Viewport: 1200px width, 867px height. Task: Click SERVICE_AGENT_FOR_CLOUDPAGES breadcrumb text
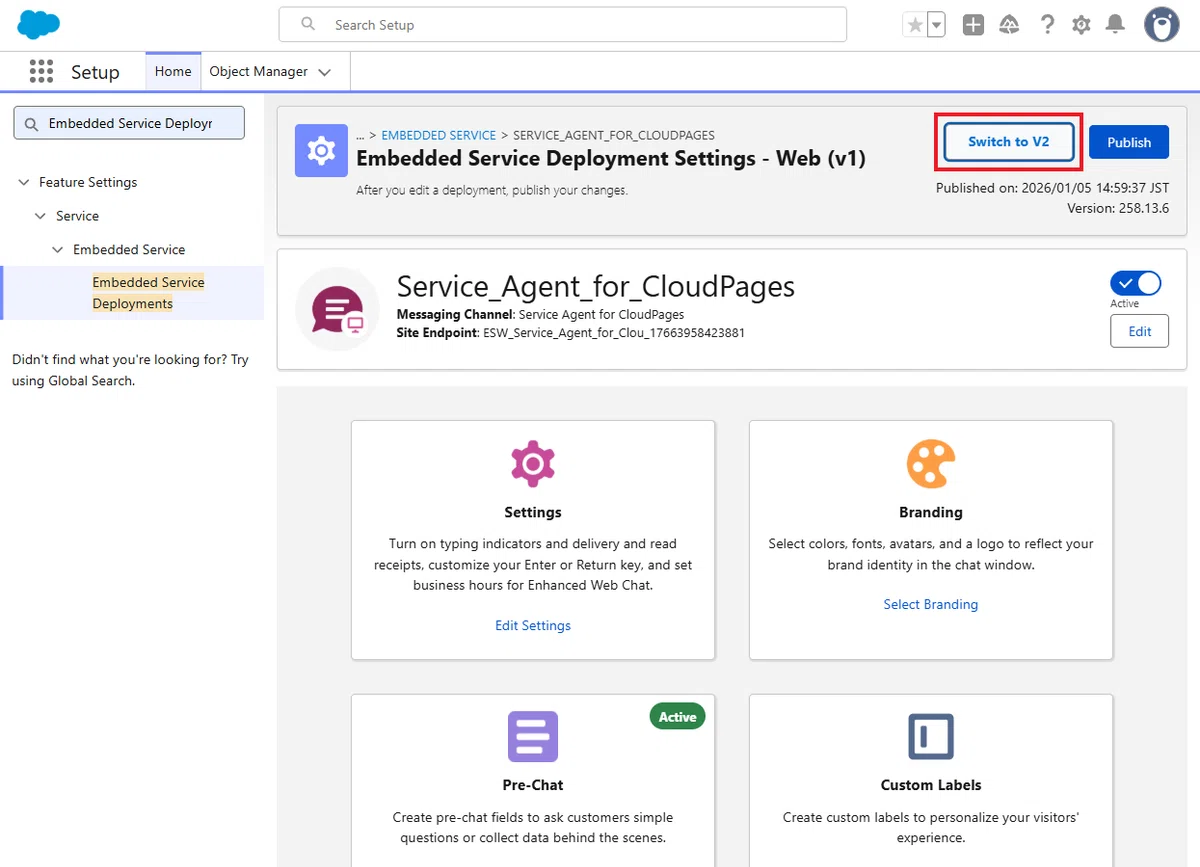pos(614,135)
